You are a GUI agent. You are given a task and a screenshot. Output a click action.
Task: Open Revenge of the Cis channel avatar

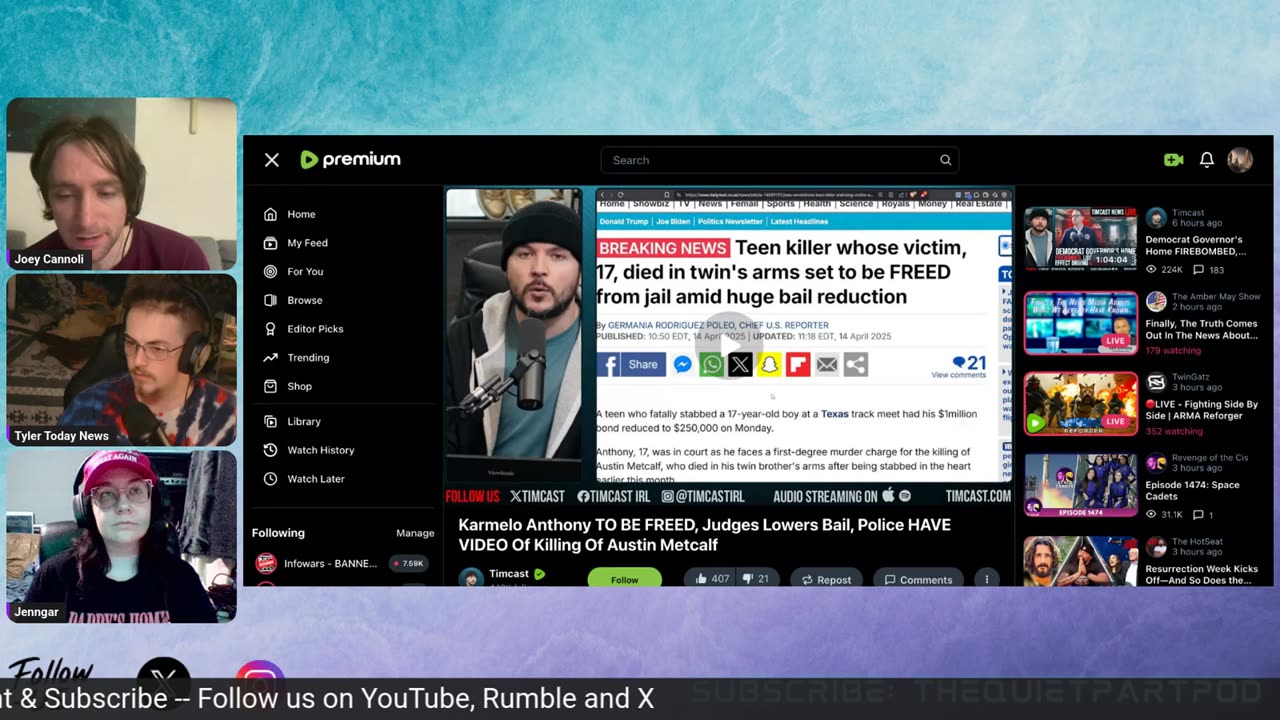tap(1156, 463)
